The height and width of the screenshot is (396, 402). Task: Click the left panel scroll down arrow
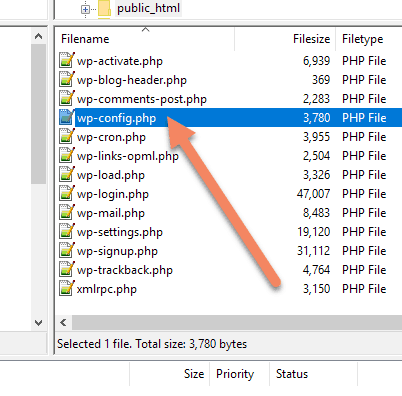point(38,323)
